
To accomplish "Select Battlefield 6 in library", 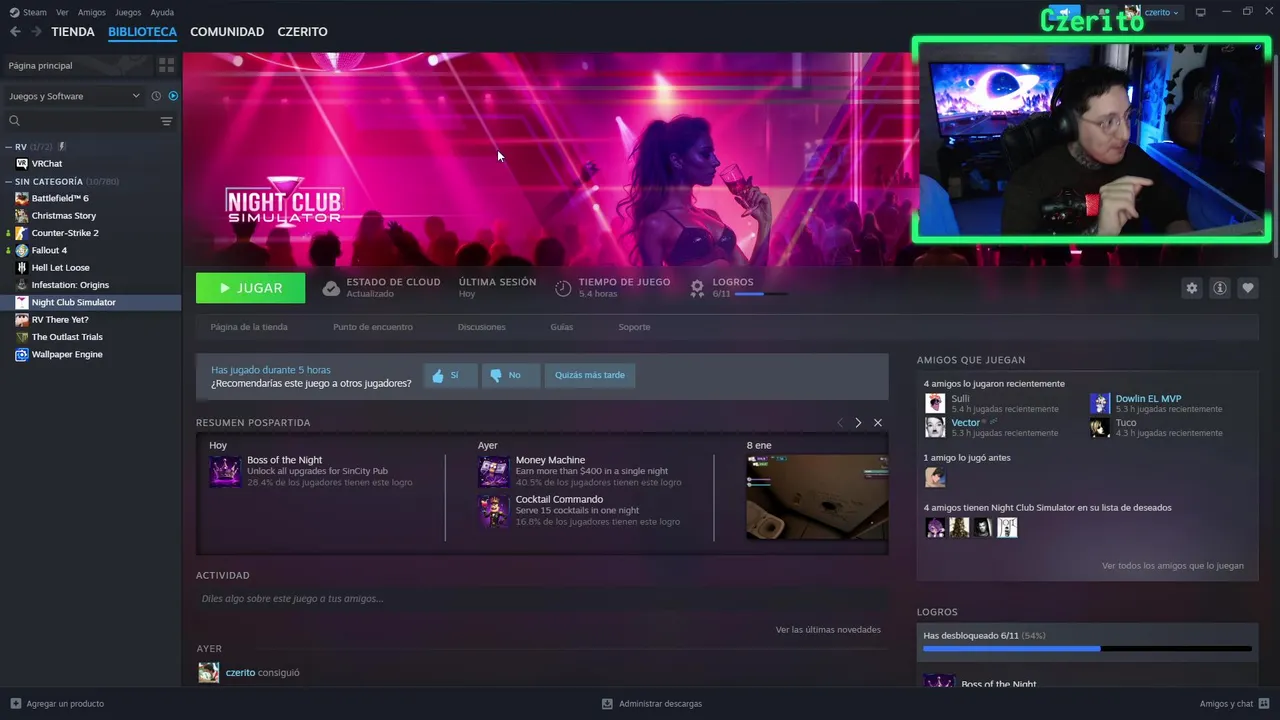I will coord(60,198).
